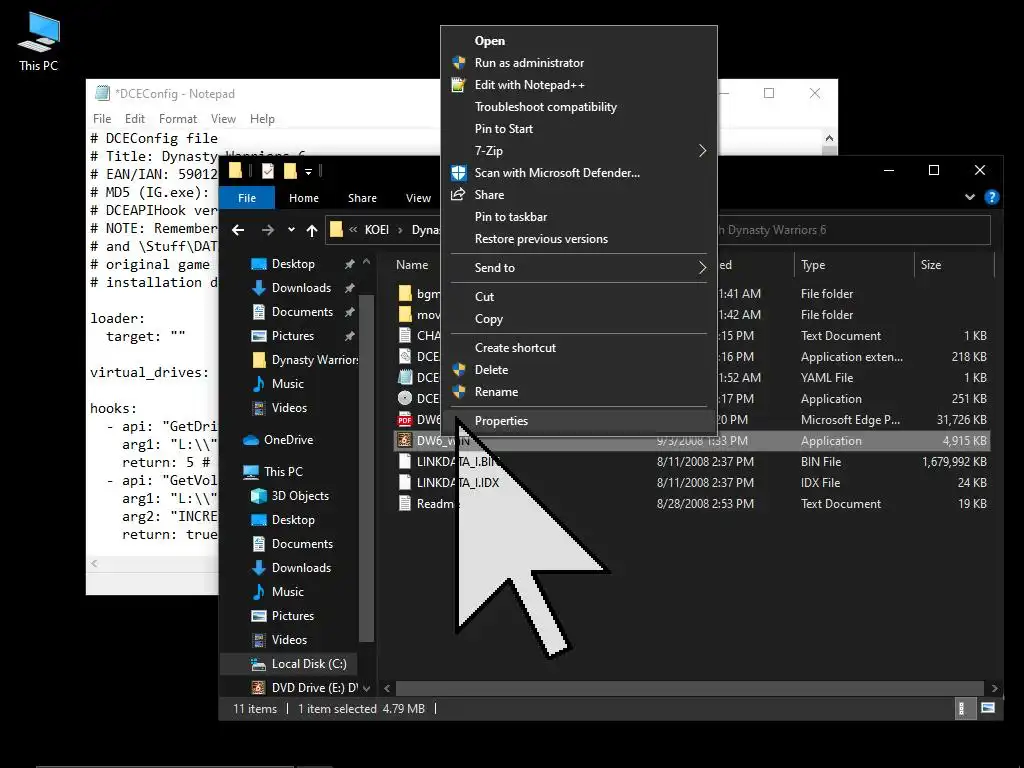Open Dynasty Warriors folder in Quick access
Viewport: 1024px width, 768px height.
tap(305, 360)
